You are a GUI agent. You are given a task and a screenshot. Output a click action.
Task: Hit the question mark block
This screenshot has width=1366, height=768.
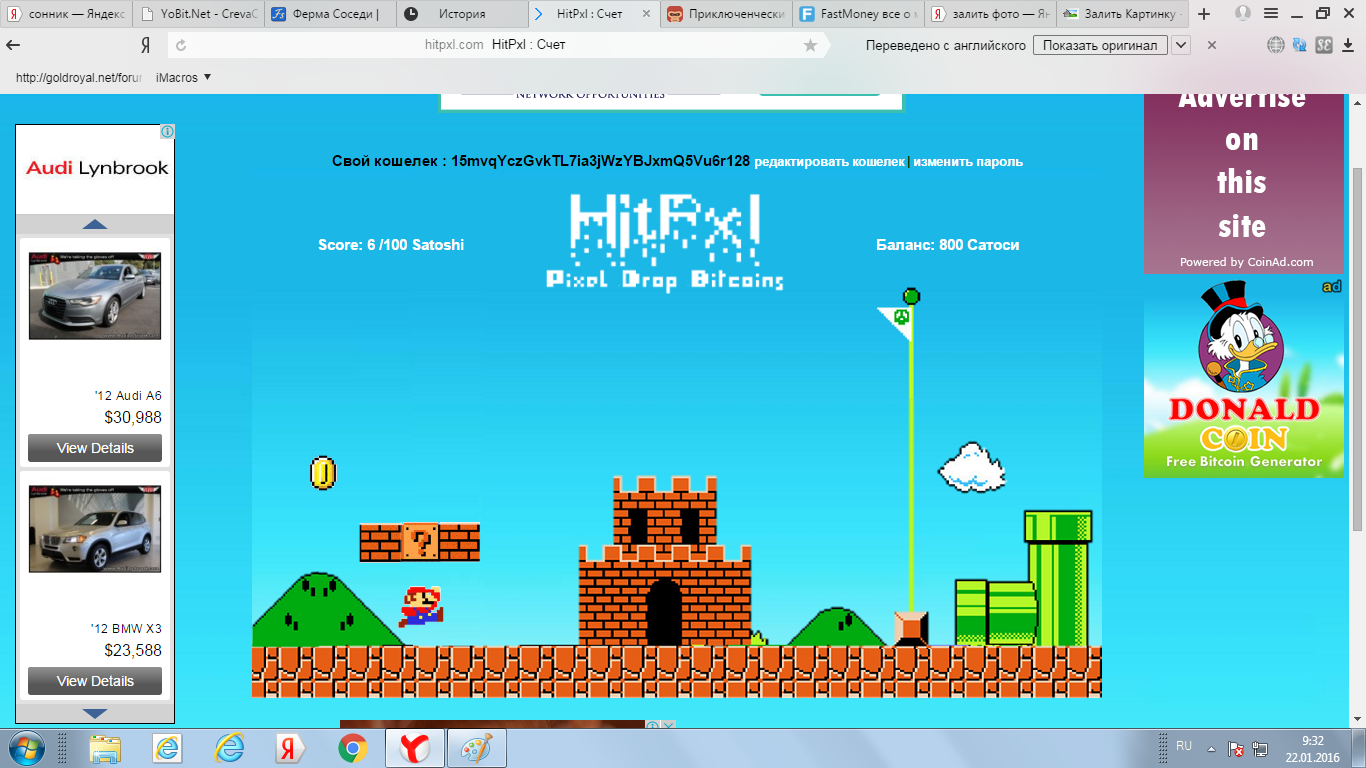(420, 542)
